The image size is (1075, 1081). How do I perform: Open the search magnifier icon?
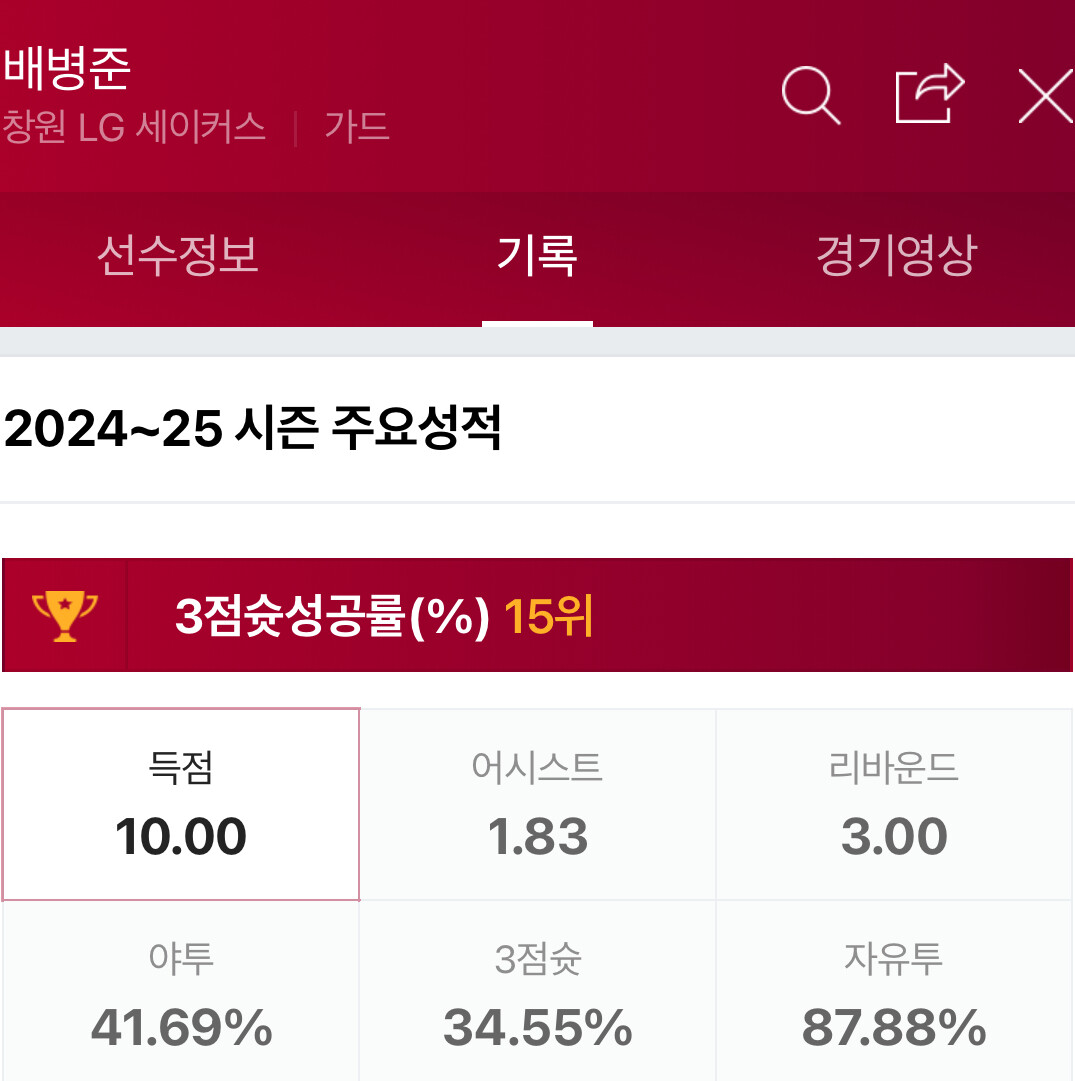[810, 95]
